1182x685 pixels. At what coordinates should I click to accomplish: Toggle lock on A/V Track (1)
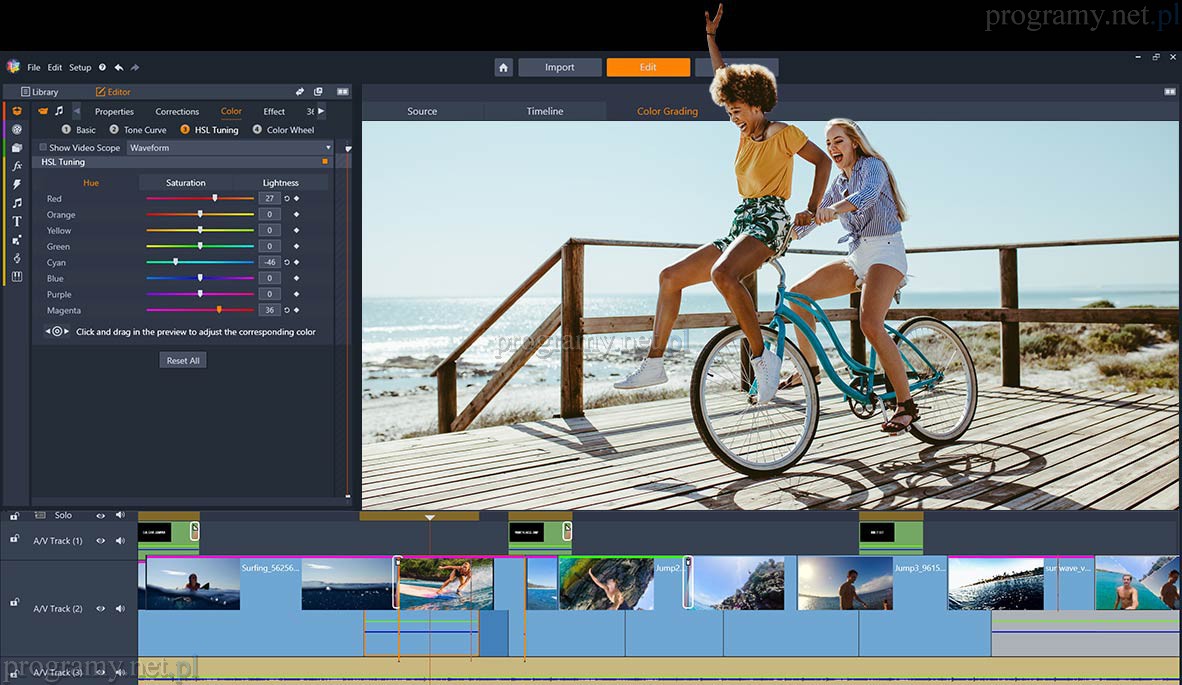pyautogui.click(x=14, y=540)
